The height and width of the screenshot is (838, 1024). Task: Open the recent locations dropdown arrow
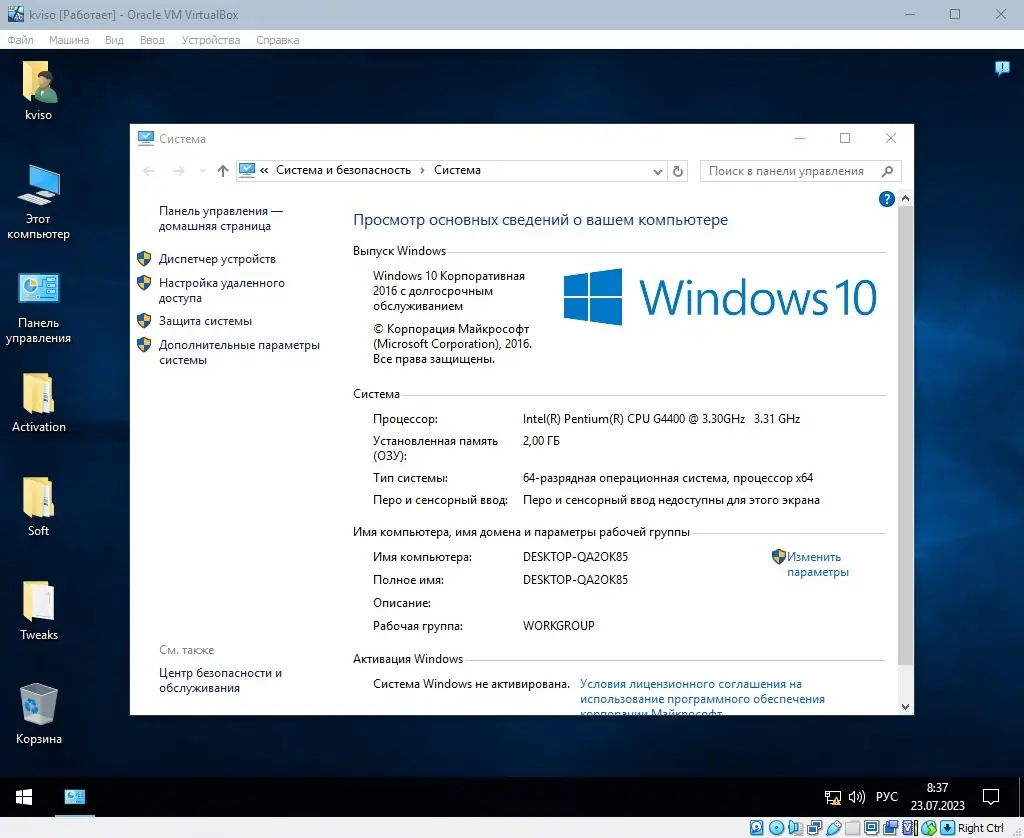point(202,171)
